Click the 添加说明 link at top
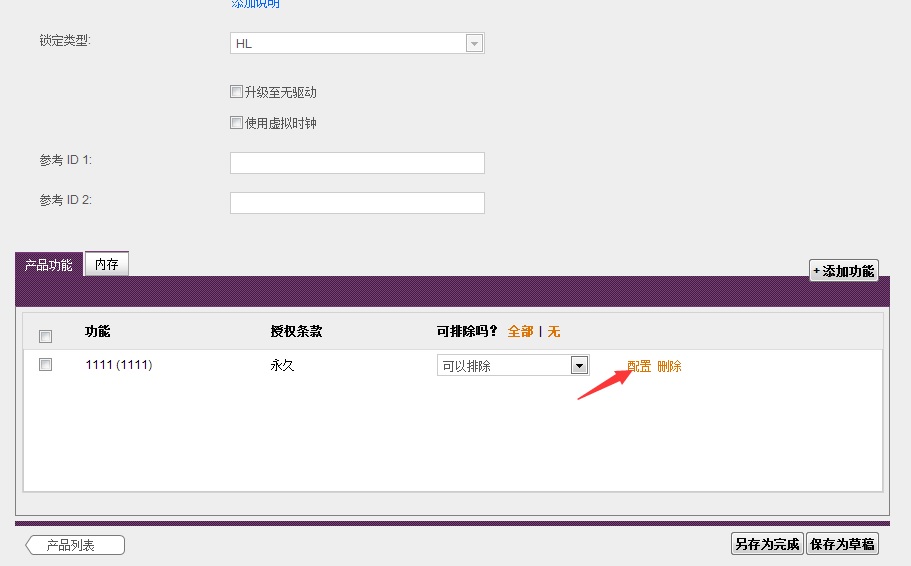The image size is (911, 566). tap(255, 4)
